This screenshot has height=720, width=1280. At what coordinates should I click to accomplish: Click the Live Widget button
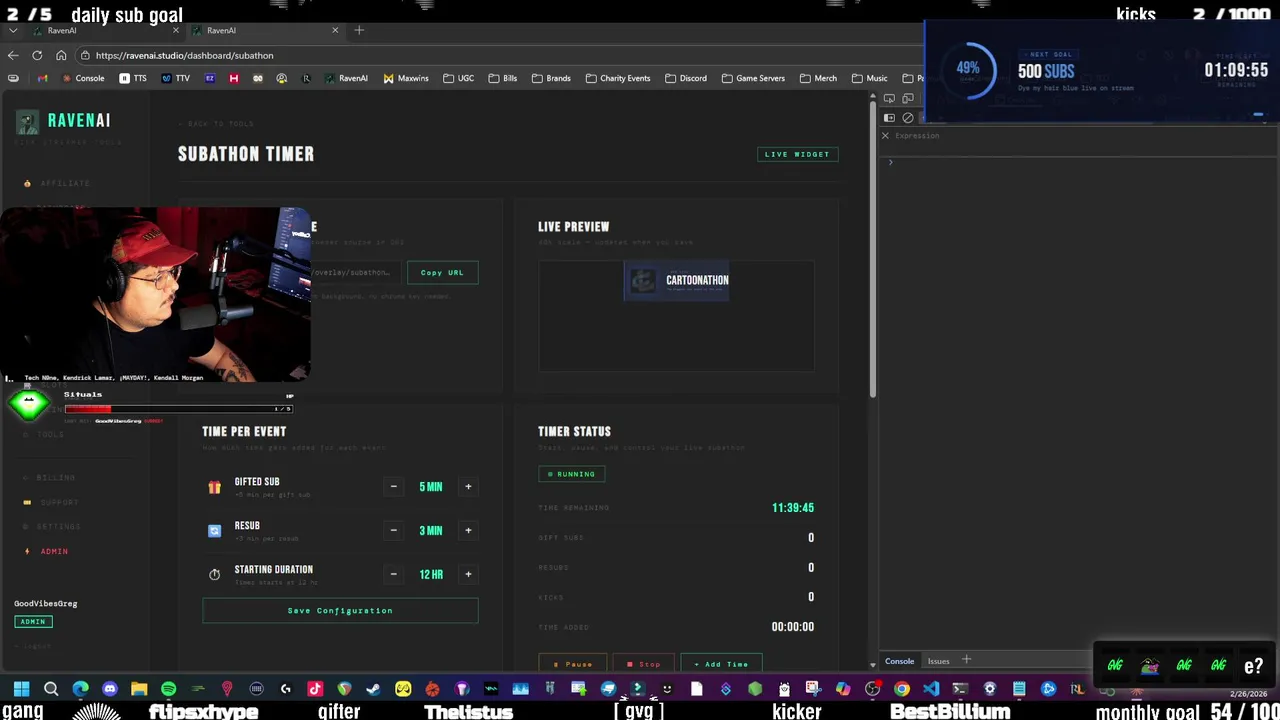[797, 154]
